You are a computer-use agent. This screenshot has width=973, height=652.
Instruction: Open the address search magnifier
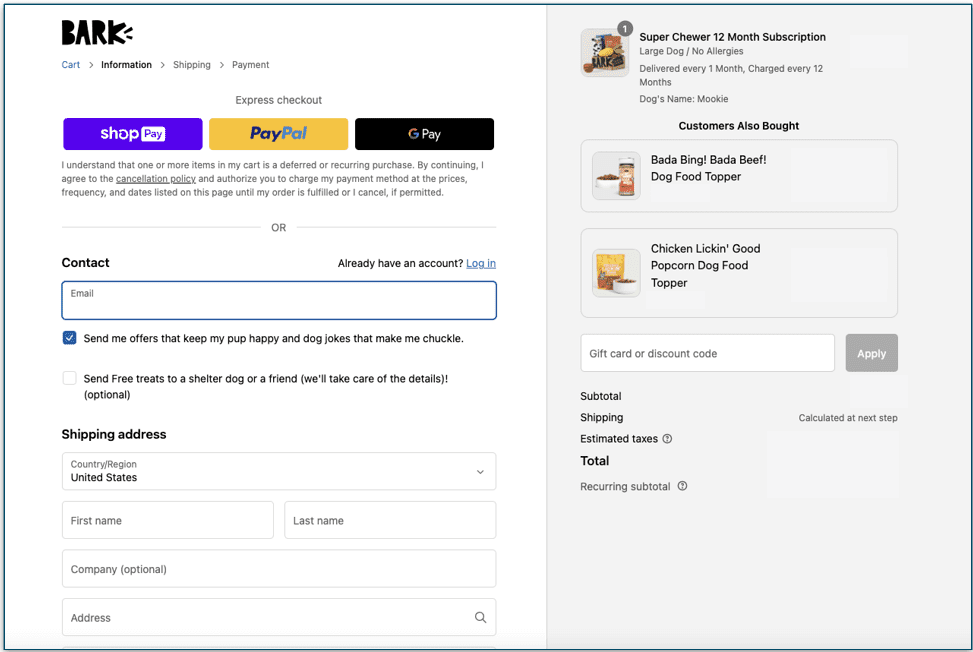480,617
